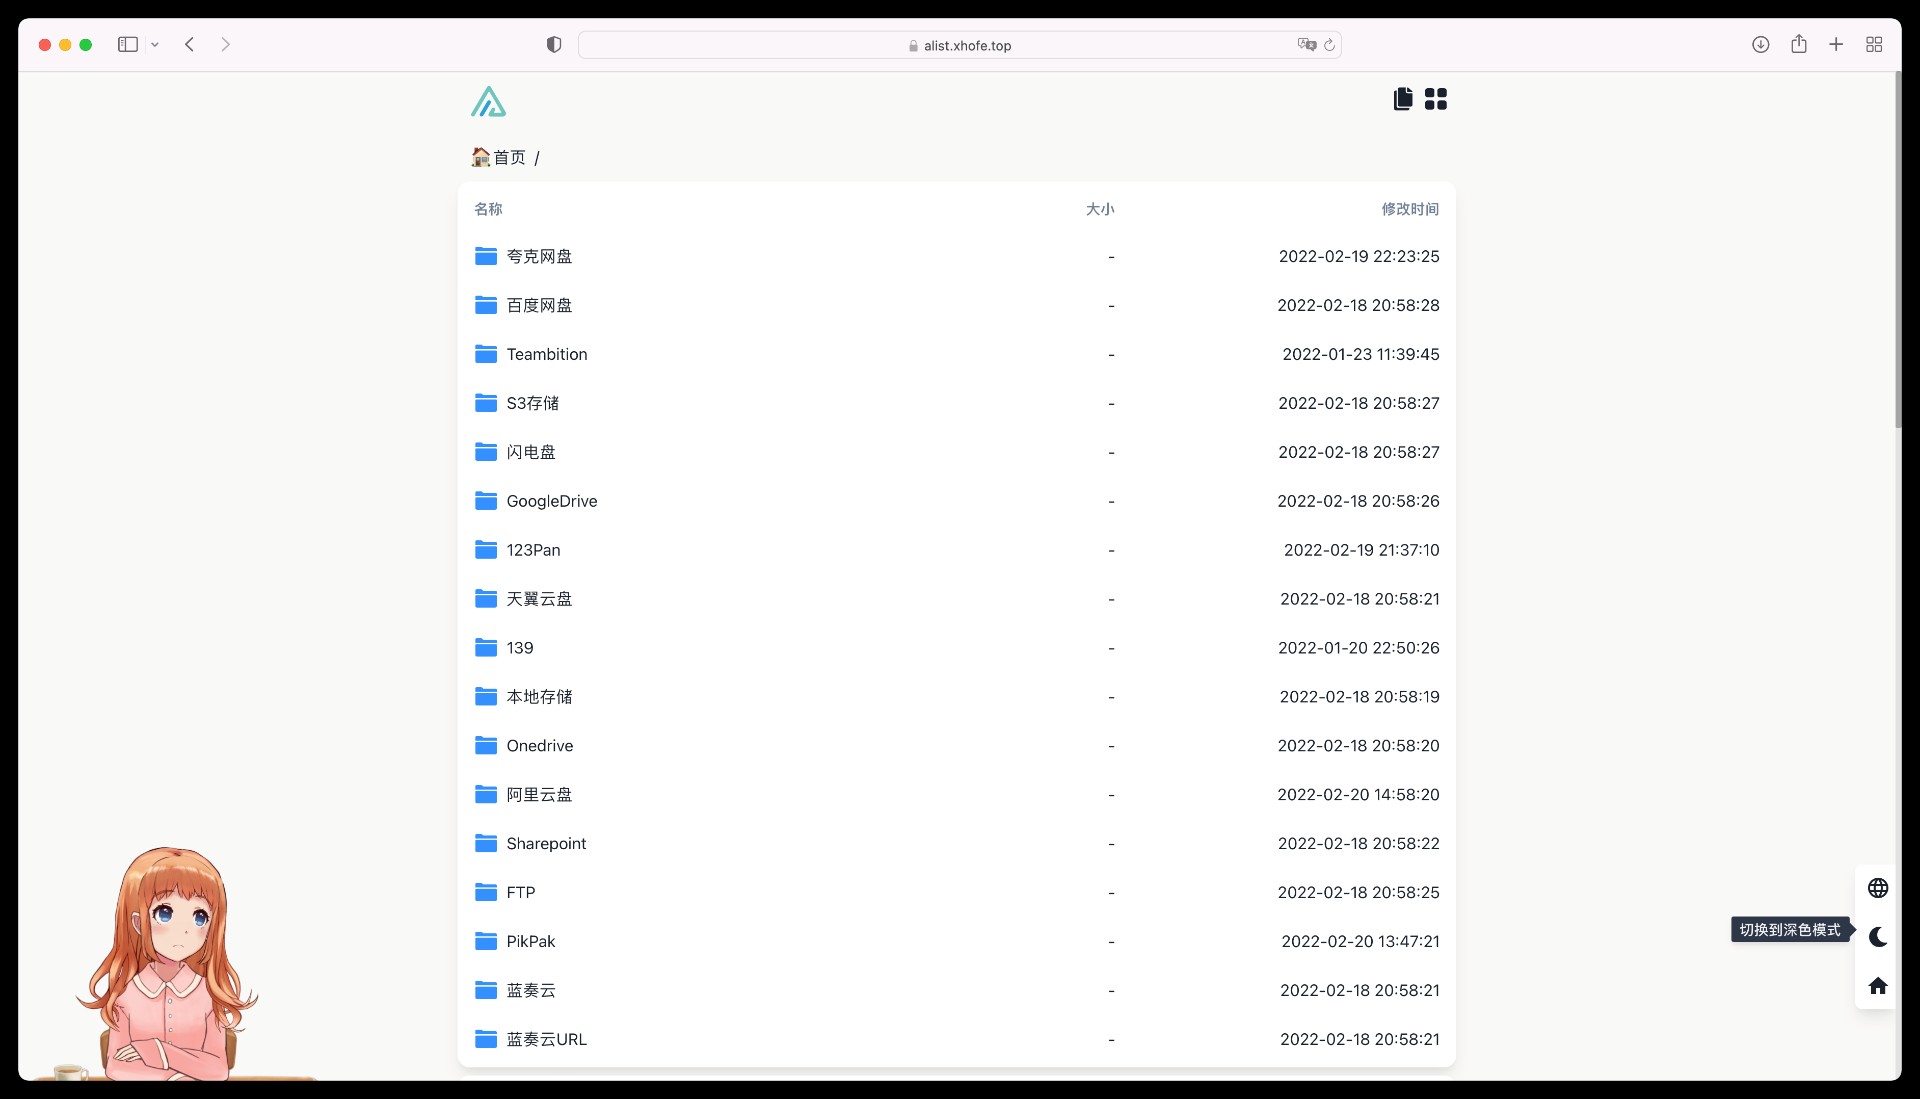Click the AList logo icon

[488, 101]
